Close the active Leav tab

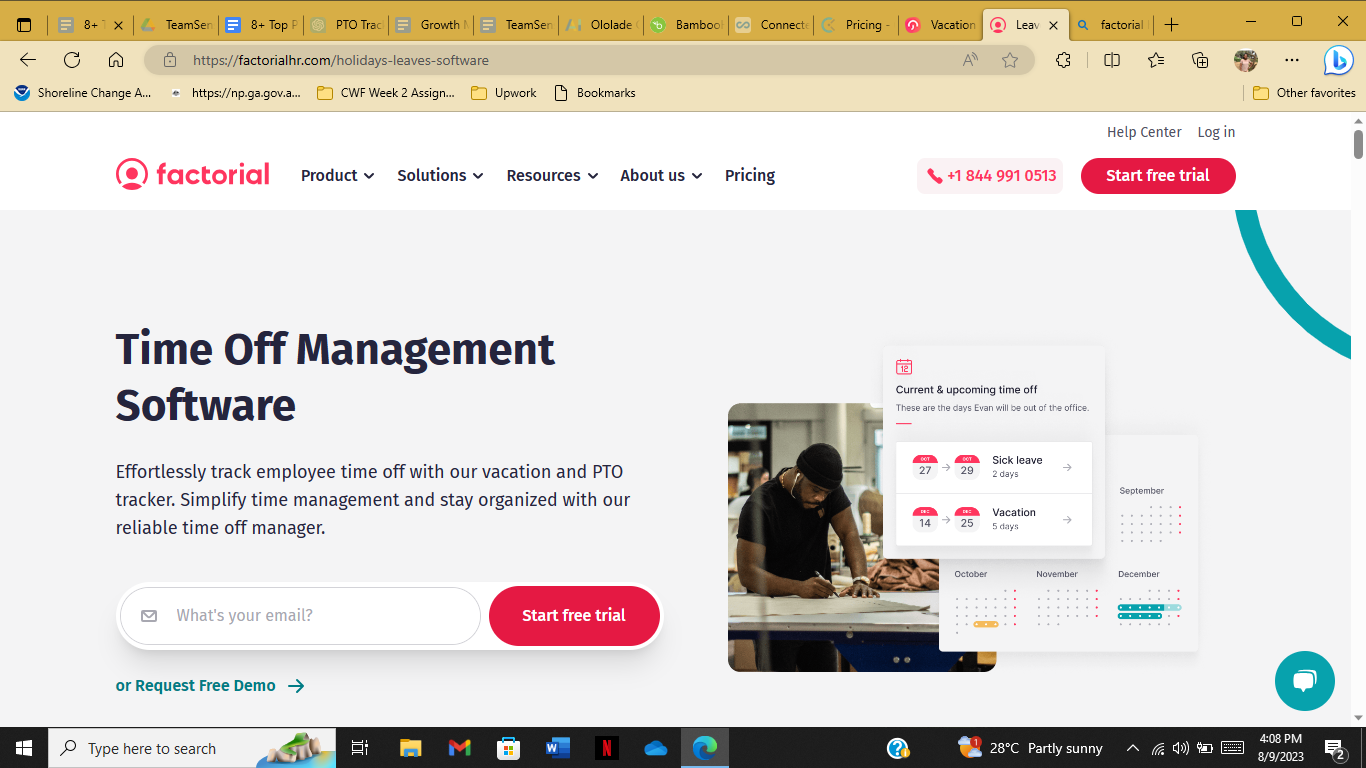pos(1053,25)
